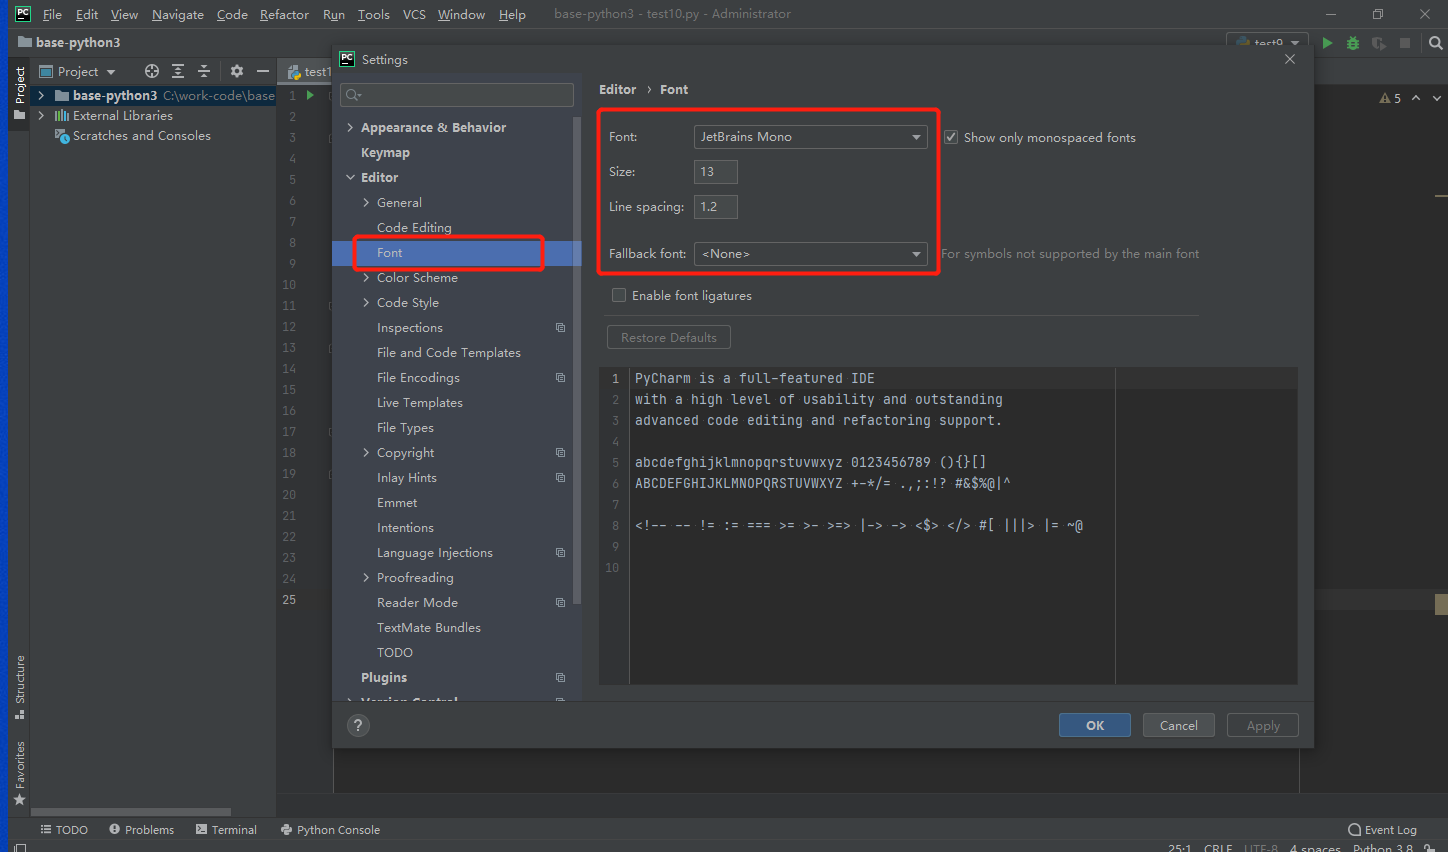
Task: Click the Editor breadcrumb link
Action: click(x=617, y=89)
